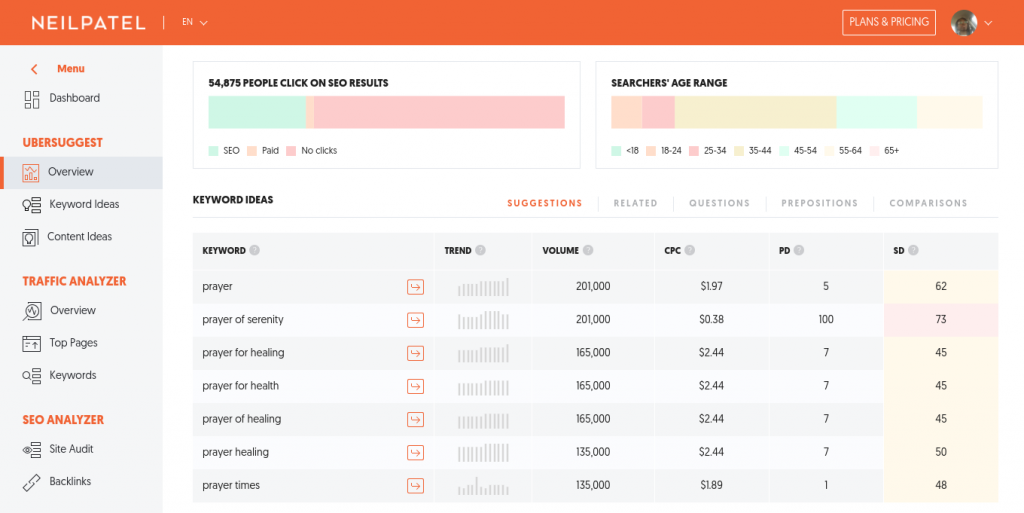
Task: Open Keyword Ideas lightbulb icon
Action: click(31, 205)
